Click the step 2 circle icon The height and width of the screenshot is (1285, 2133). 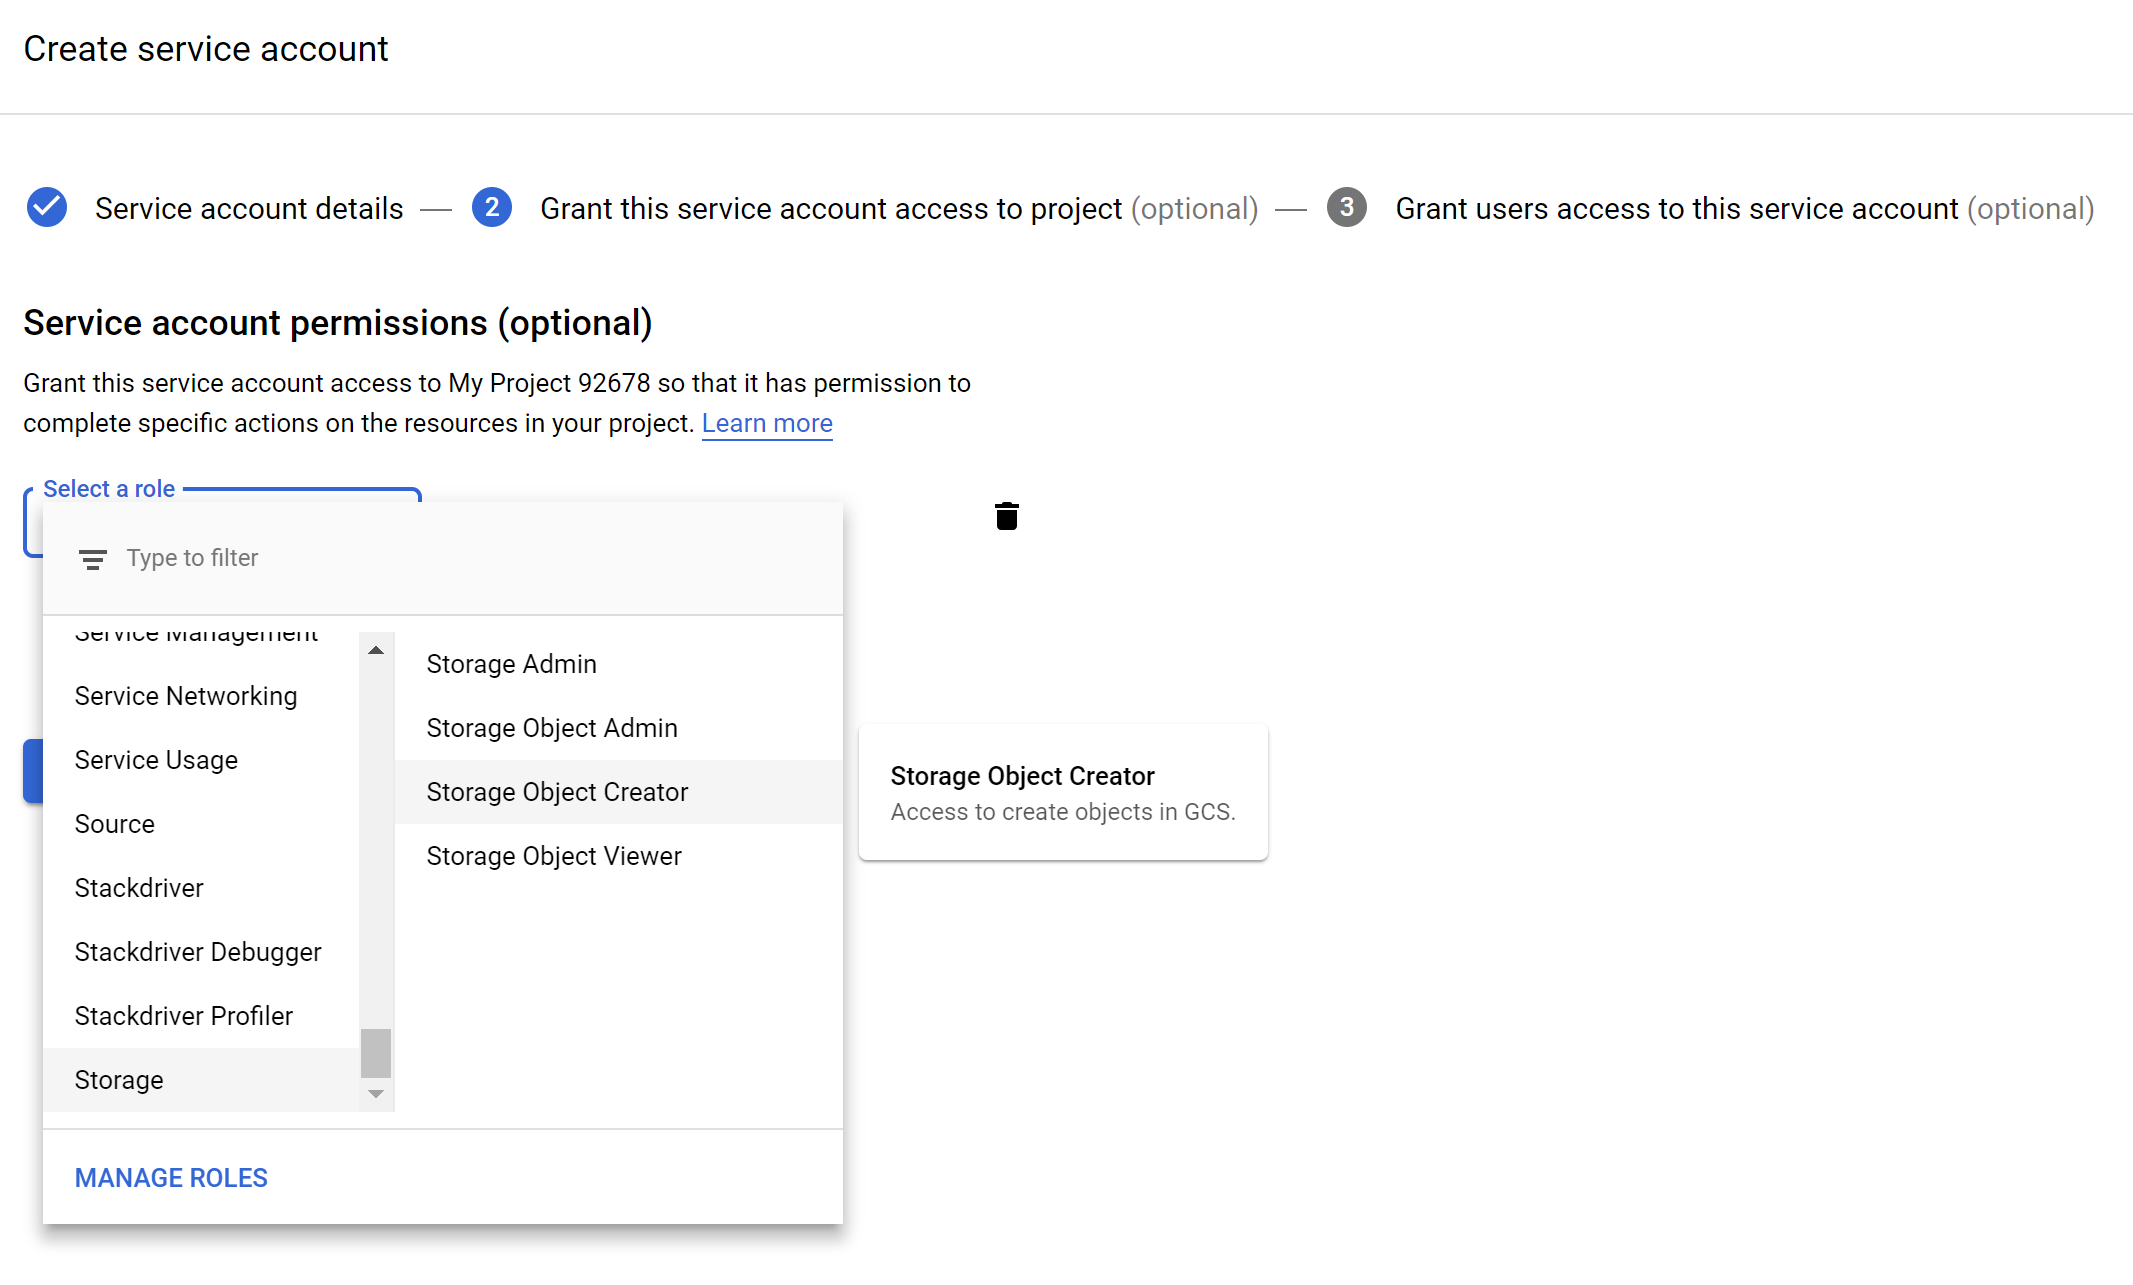click(491, 208)
